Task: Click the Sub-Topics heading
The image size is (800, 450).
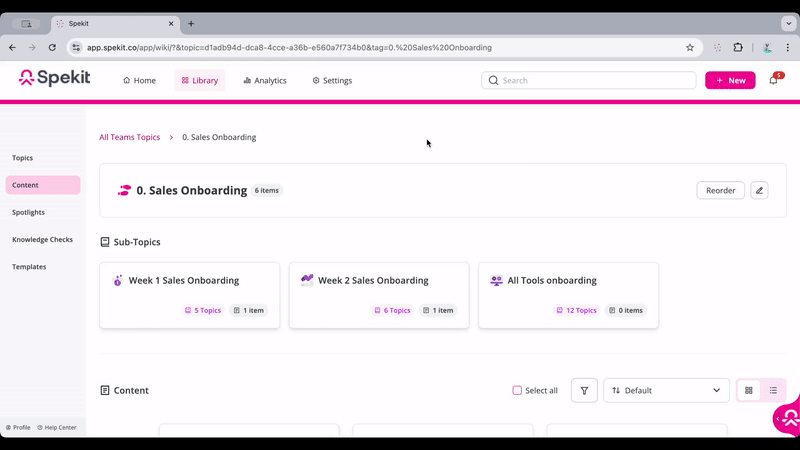Action: click(x=137, y=242)
